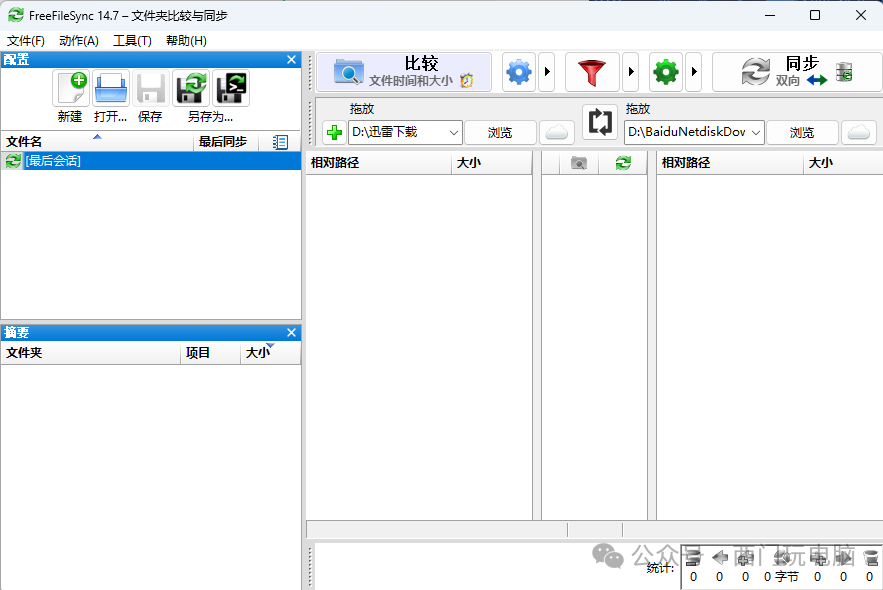883x590 pixels.
Task: Start synchronization with the 同步 button
Action: tap(797, 72)
